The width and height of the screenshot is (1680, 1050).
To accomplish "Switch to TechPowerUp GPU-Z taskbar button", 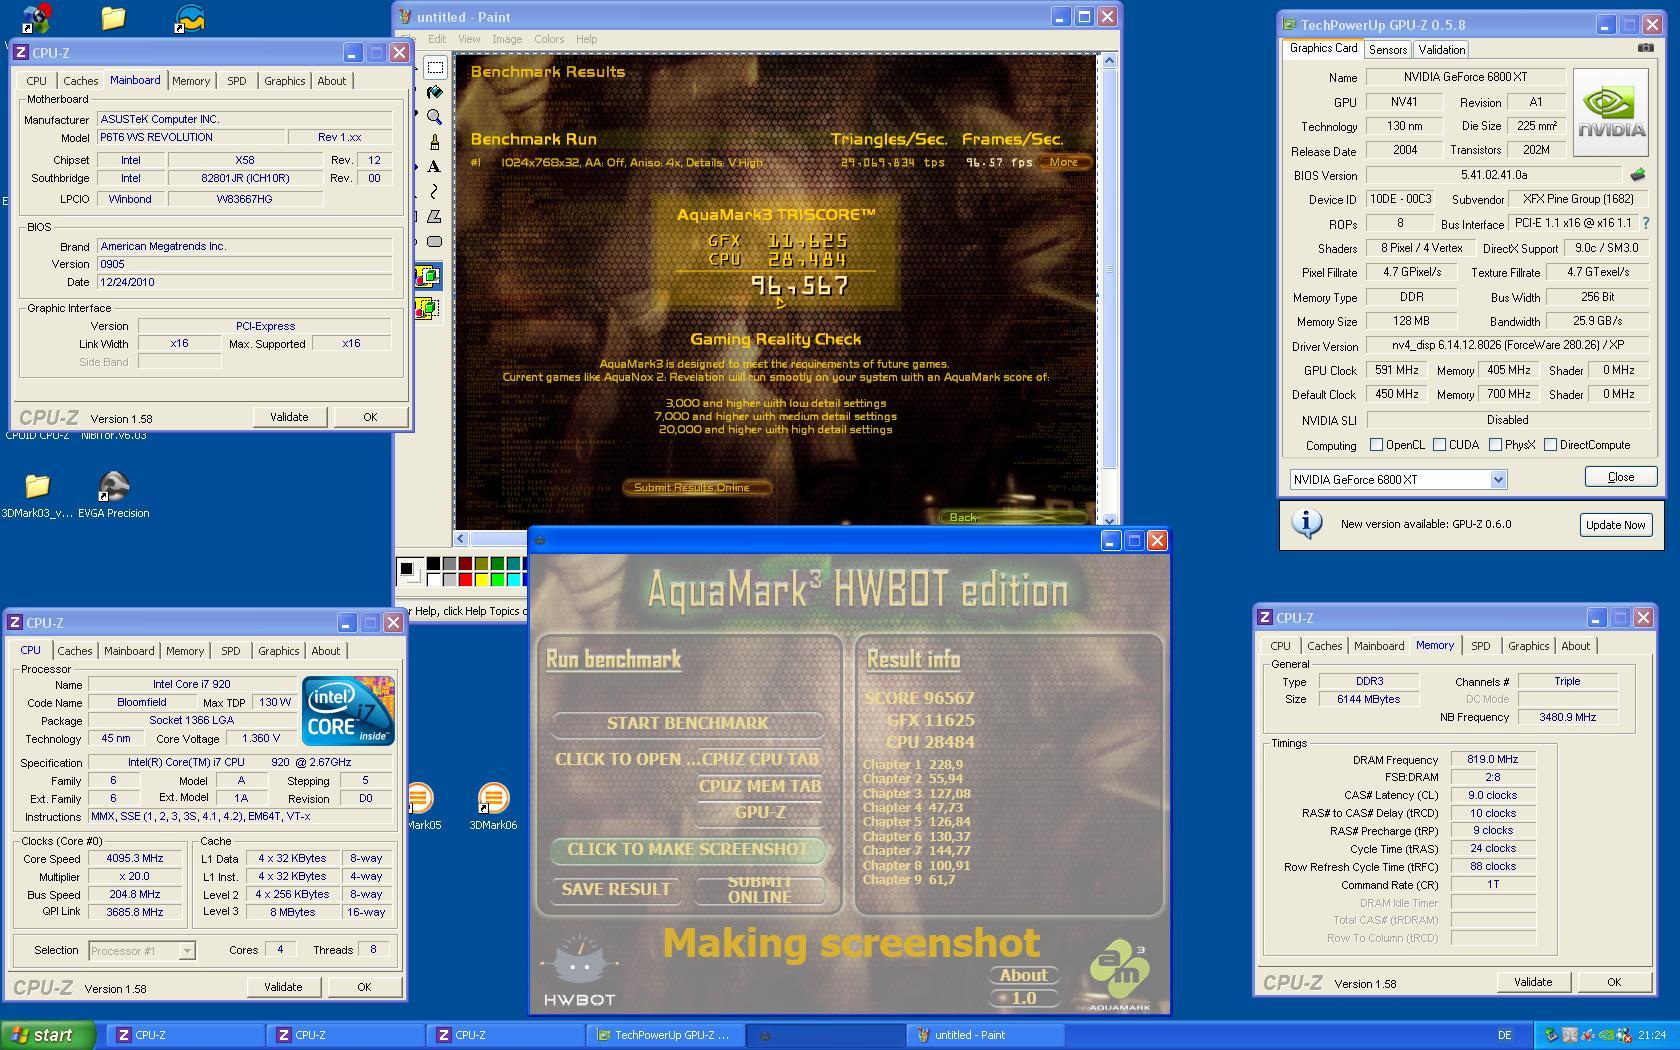I will tap(664, 1035).
